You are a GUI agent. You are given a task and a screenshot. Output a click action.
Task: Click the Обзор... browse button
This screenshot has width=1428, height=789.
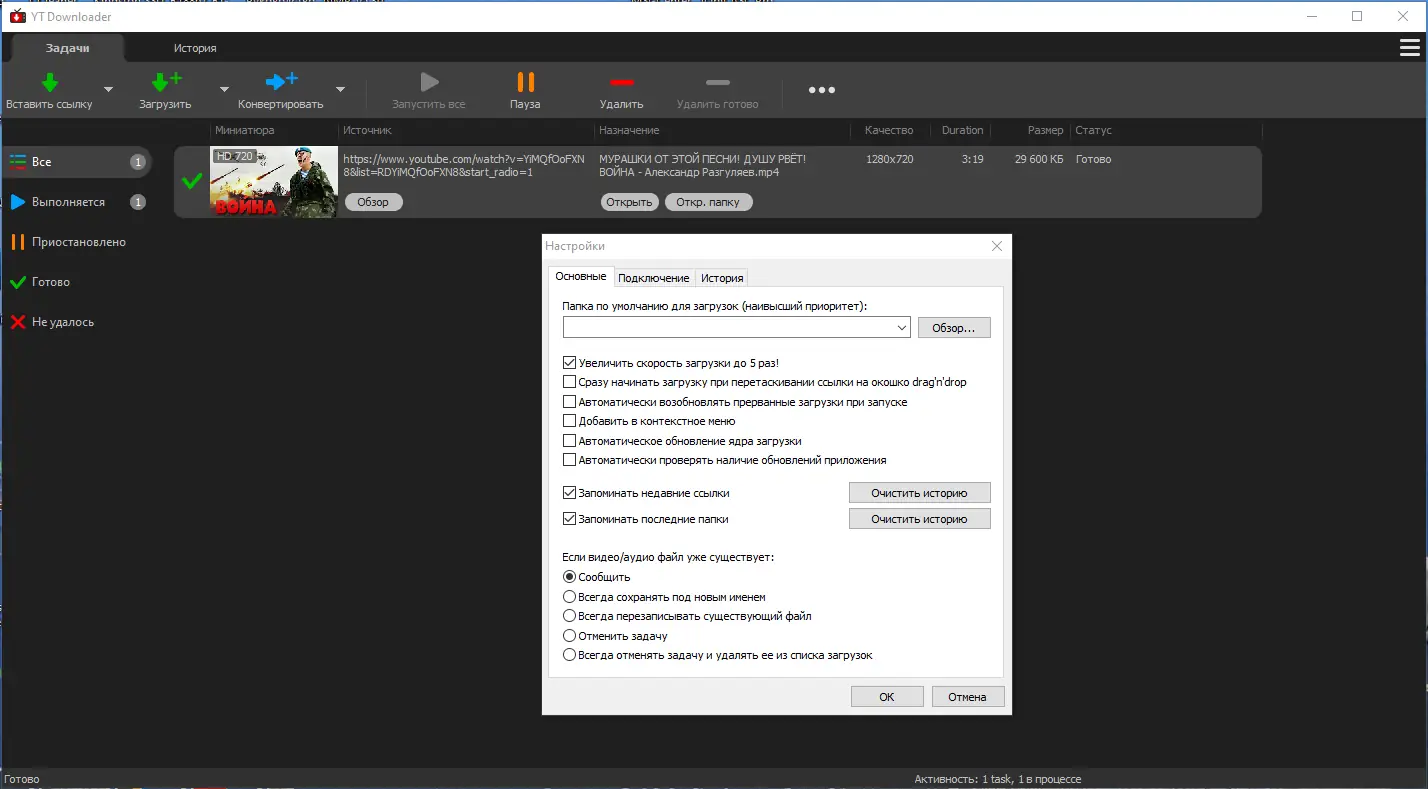coord(953,327)
